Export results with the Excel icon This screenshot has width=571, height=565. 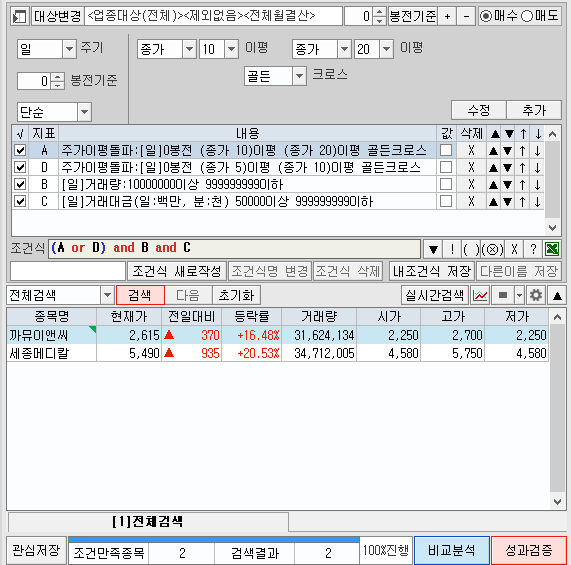552,249
